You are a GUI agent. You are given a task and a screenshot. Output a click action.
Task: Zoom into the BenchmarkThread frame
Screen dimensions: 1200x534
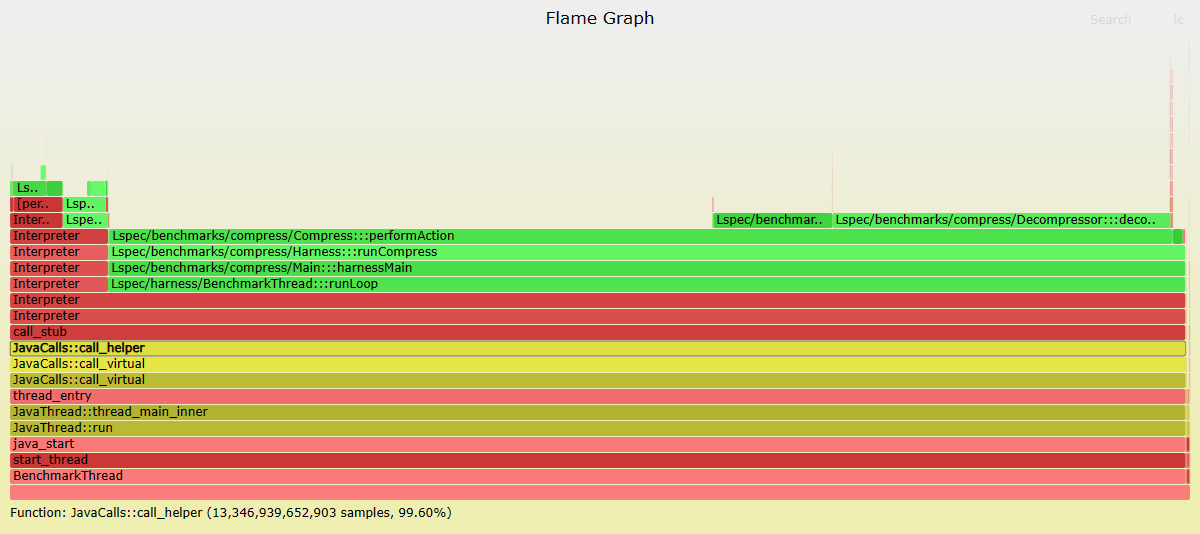597,476
